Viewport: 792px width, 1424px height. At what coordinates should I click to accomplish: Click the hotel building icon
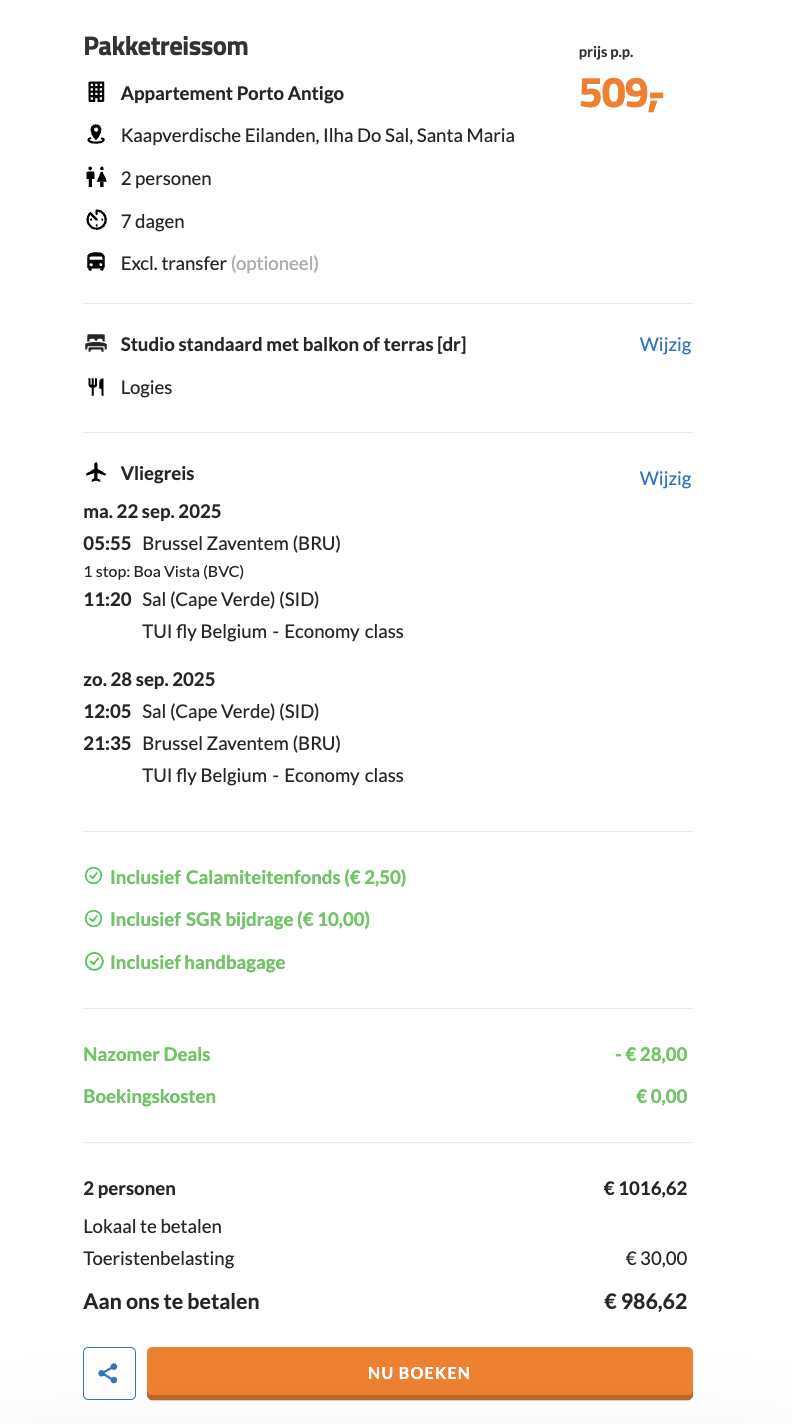96,93
